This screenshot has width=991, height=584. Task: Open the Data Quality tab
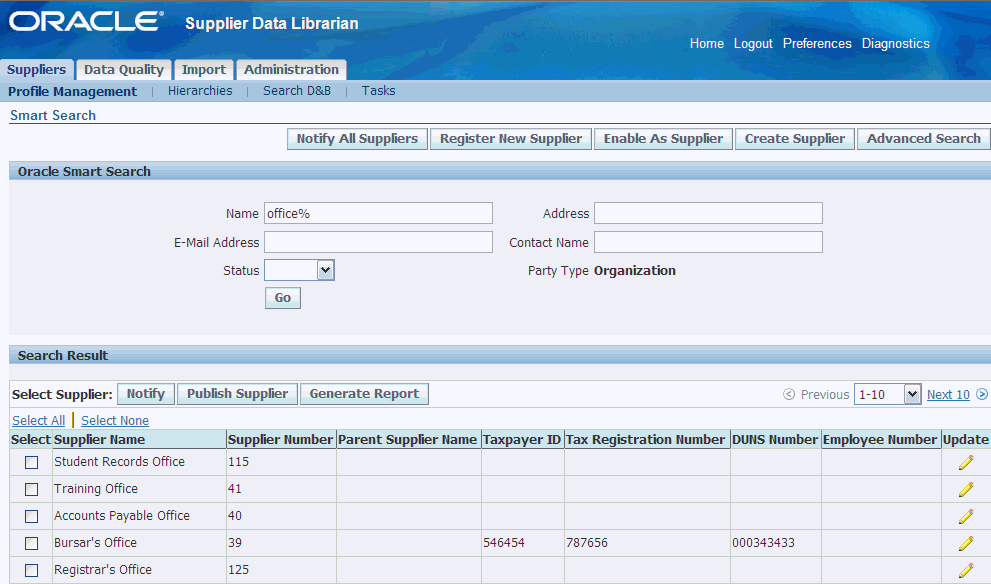pyautogui.click(x=124, y=70)
